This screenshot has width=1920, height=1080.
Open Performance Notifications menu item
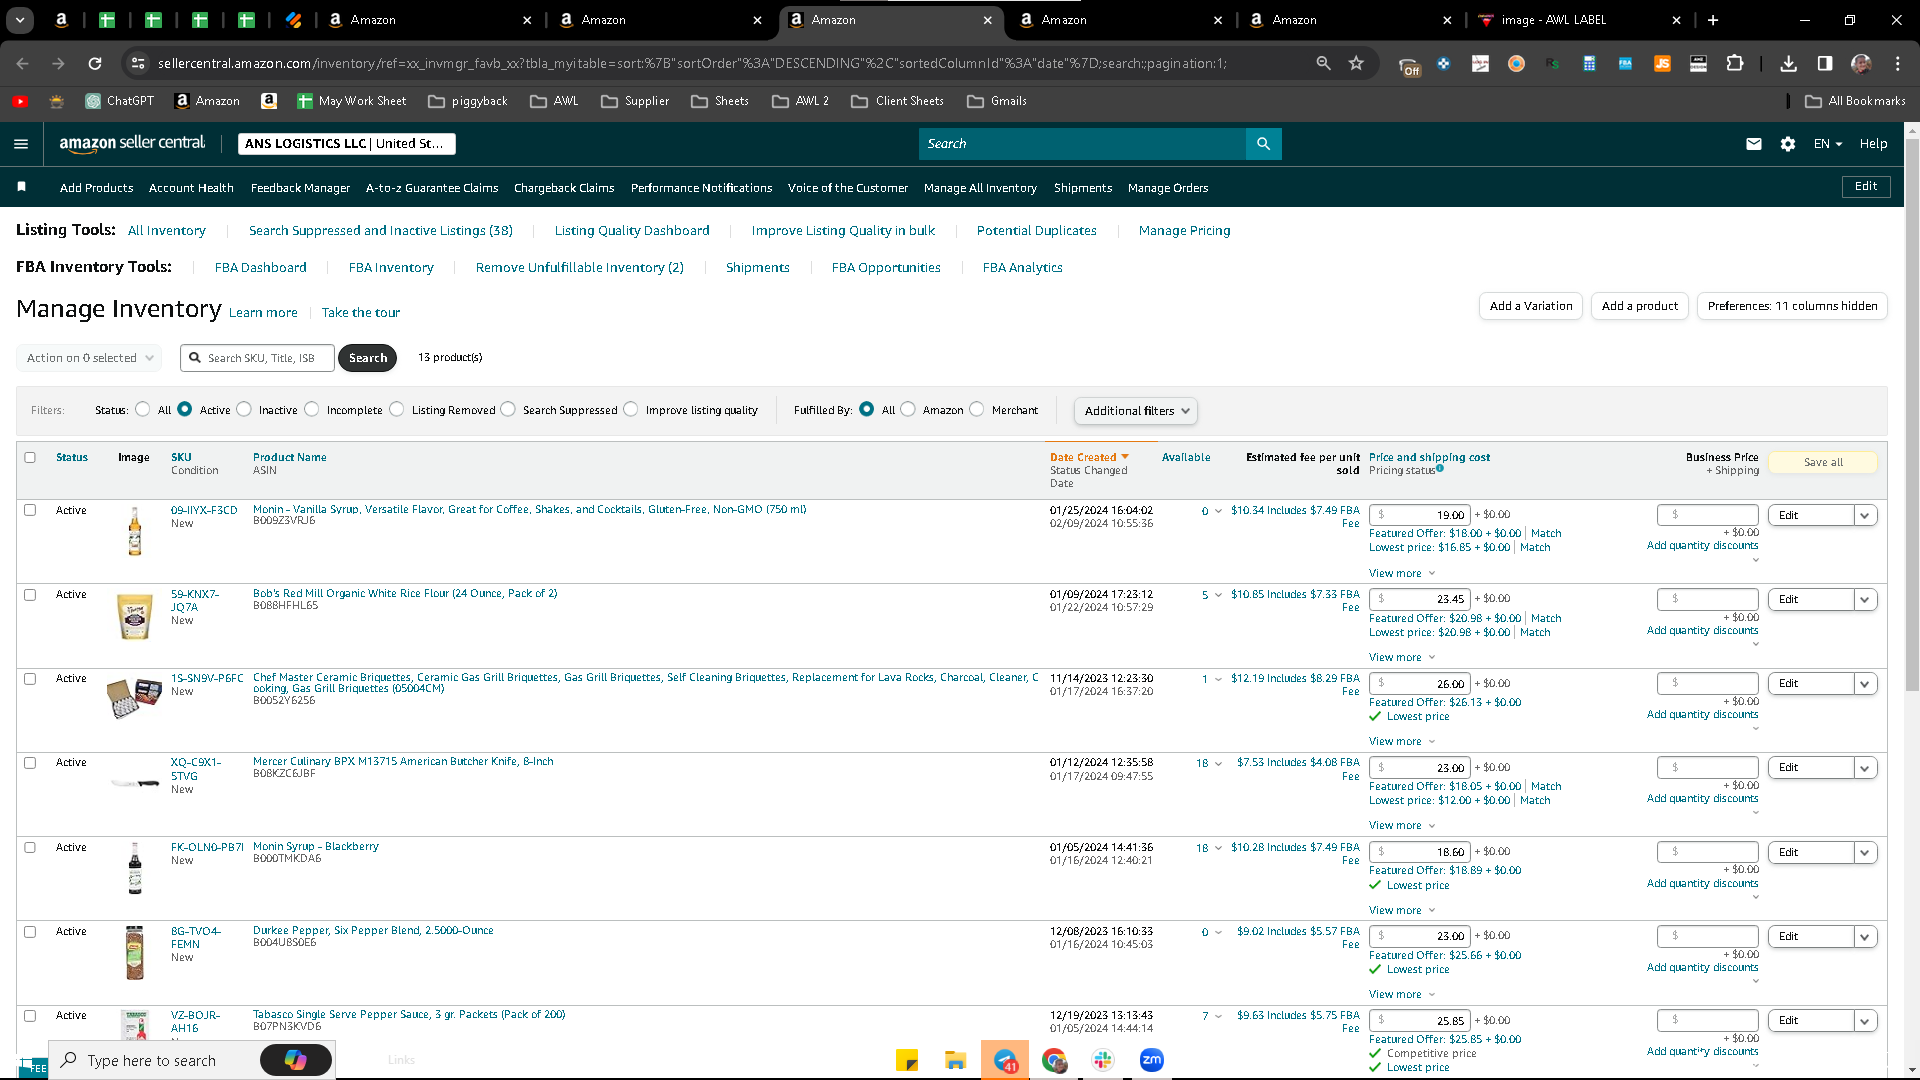[702, 188]
